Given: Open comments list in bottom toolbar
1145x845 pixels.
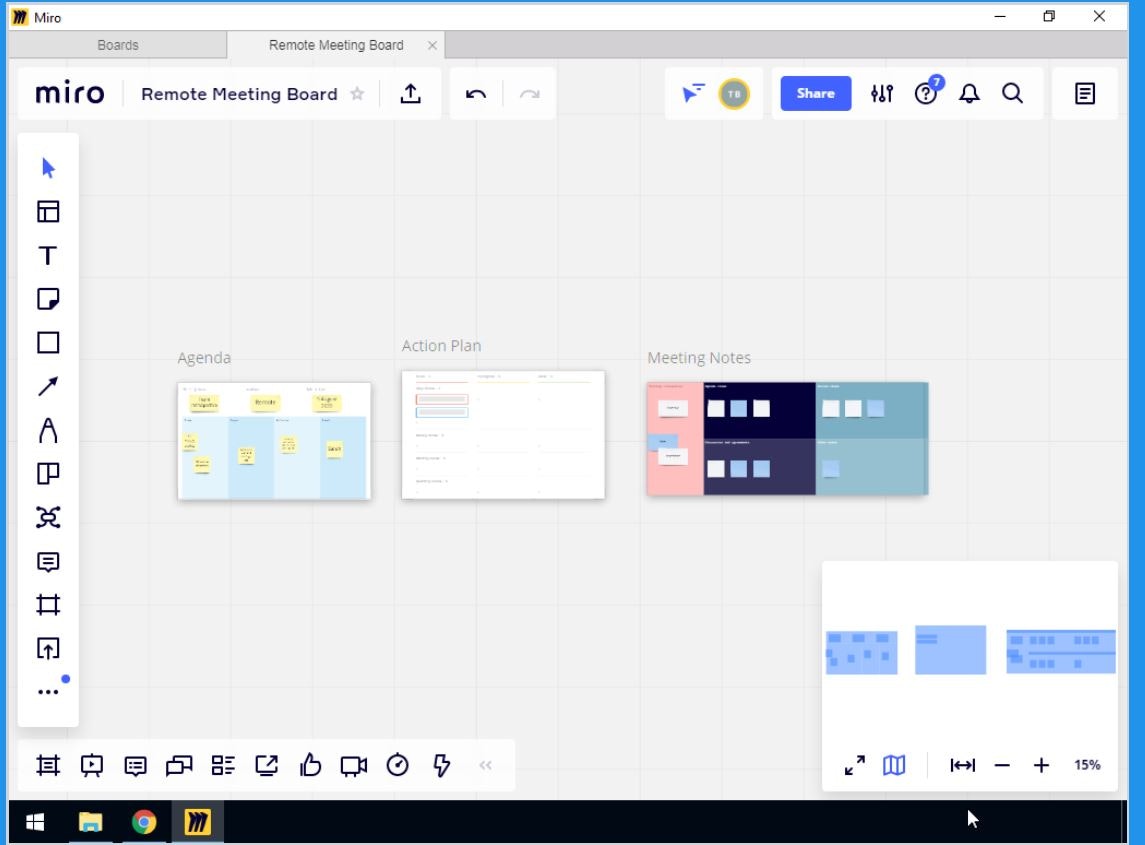Looking at the screenshot, I should 135,765.
